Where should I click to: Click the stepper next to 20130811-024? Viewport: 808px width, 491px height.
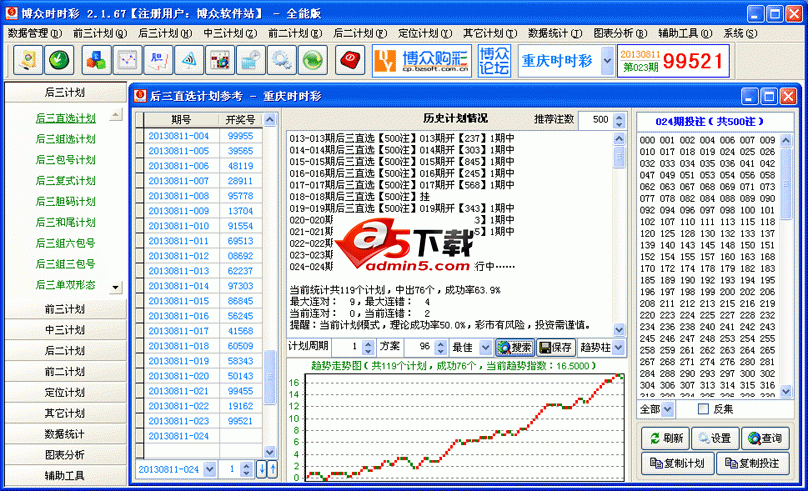pyautogui.click(x=246, y=469)
